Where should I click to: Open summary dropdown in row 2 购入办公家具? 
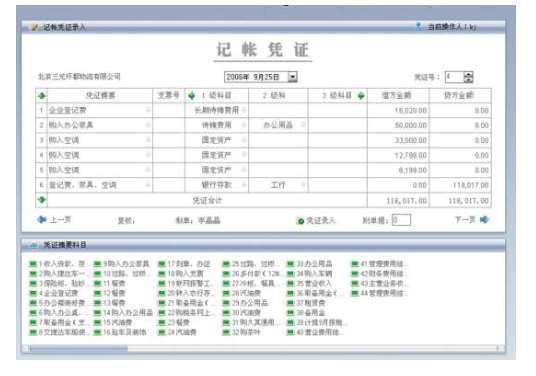click(x=148, y=125)
